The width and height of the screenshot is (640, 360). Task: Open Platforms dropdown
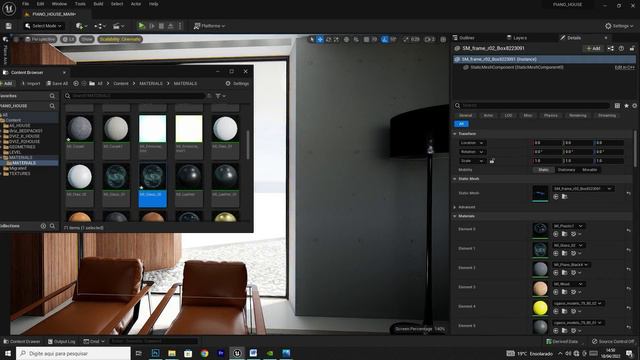(x=209, y=26)
